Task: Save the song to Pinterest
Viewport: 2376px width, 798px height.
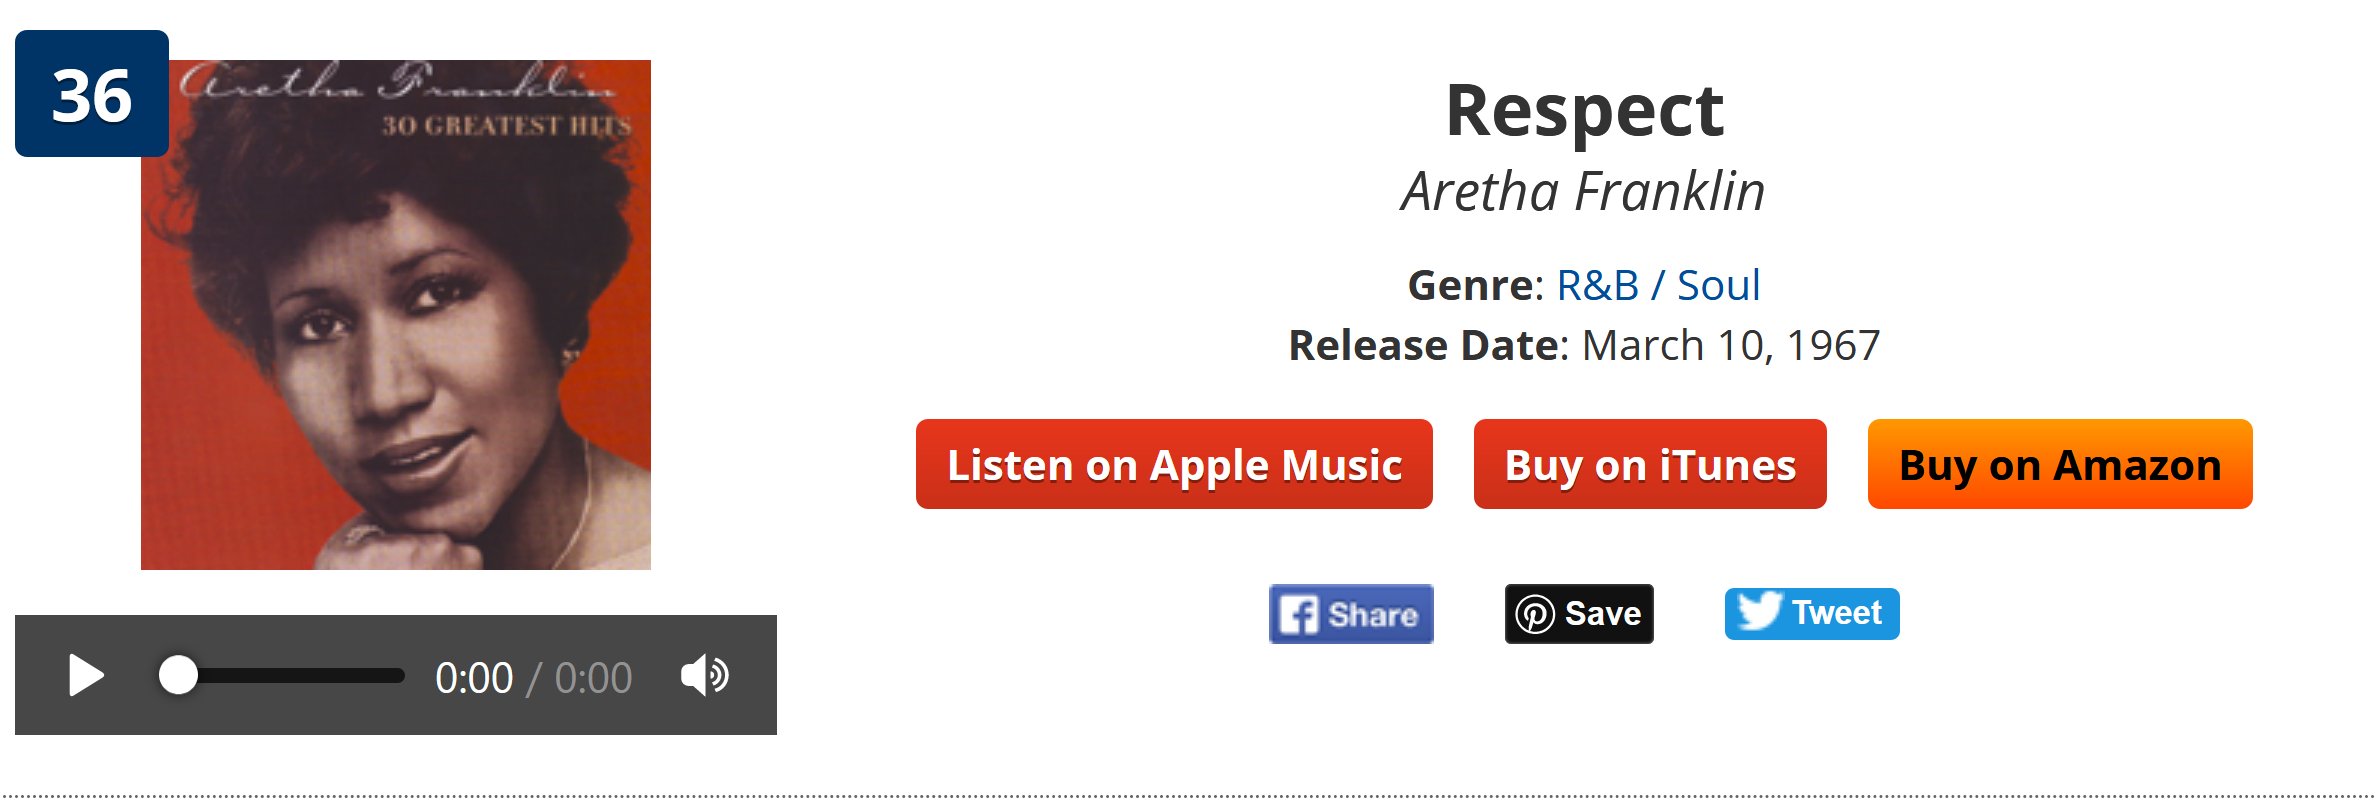Action: coord(1579,614)
